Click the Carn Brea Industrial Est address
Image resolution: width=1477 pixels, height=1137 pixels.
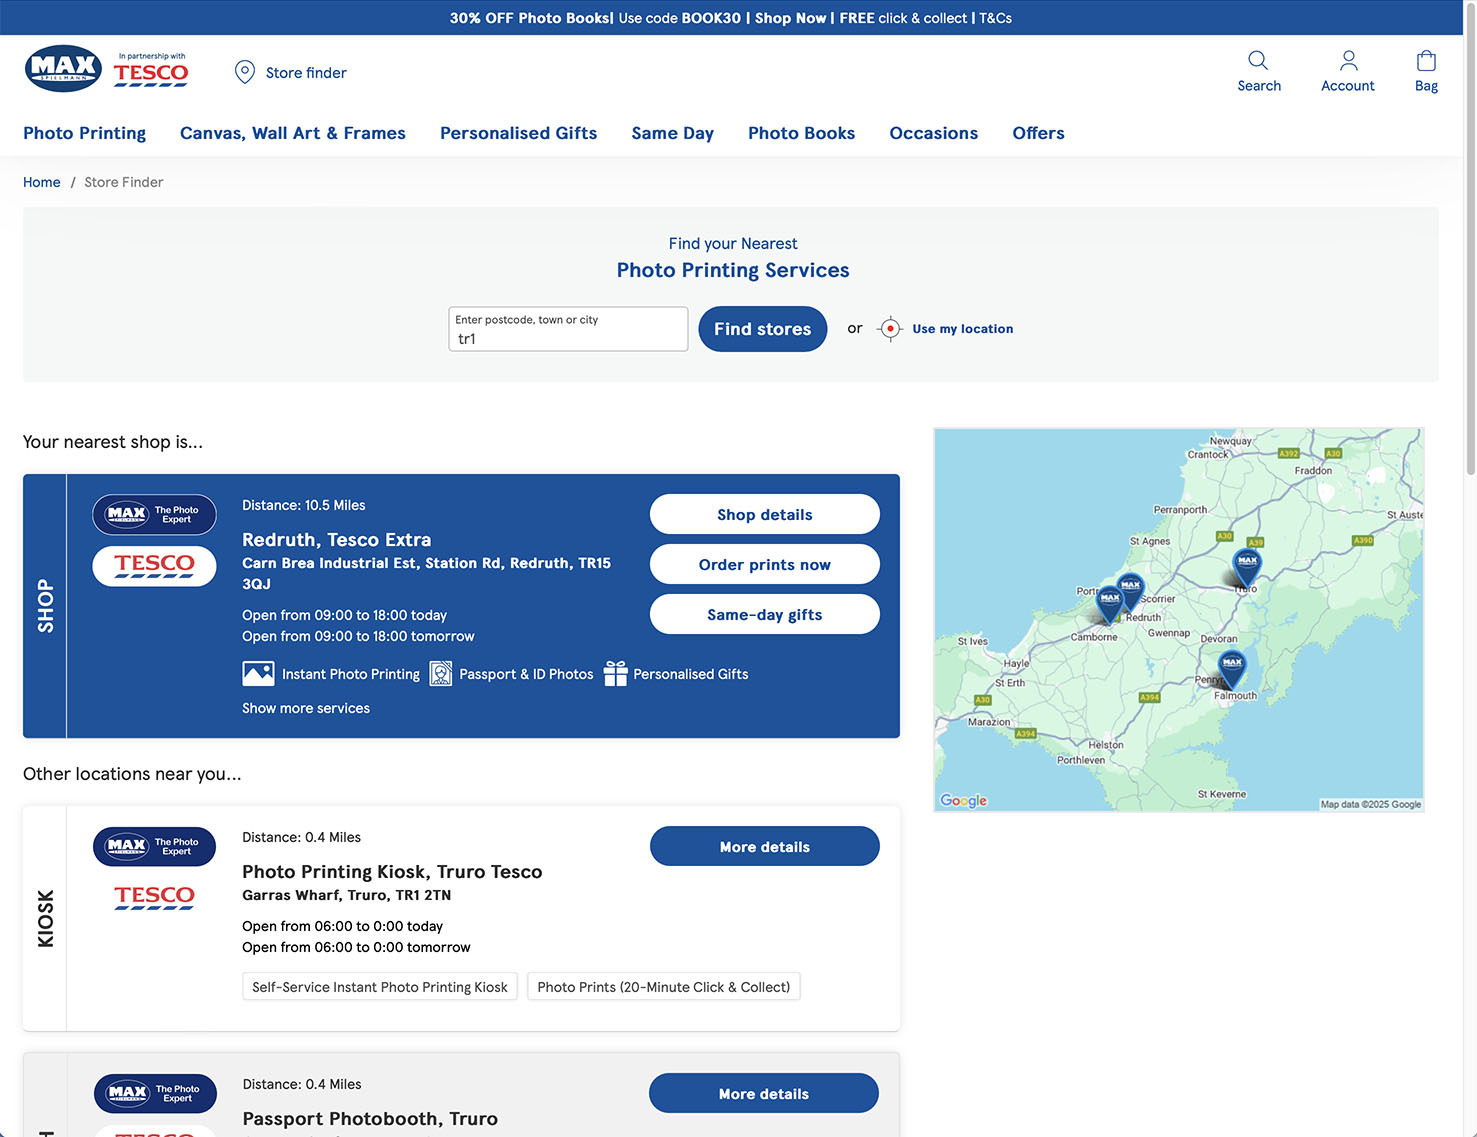[426, 573]
